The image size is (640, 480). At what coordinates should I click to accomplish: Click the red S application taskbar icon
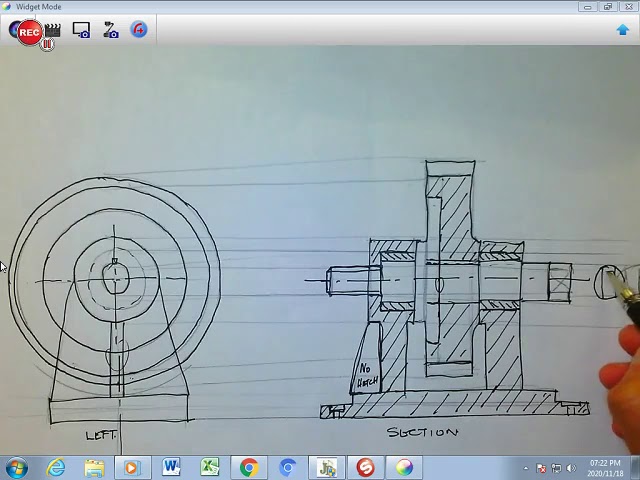tap(366, 467)
